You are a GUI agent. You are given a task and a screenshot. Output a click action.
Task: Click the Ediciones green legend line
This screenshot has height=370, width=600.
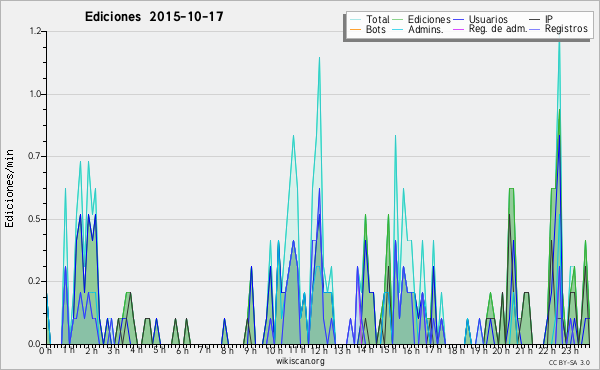pyautogui.click(x=398, y=20)
